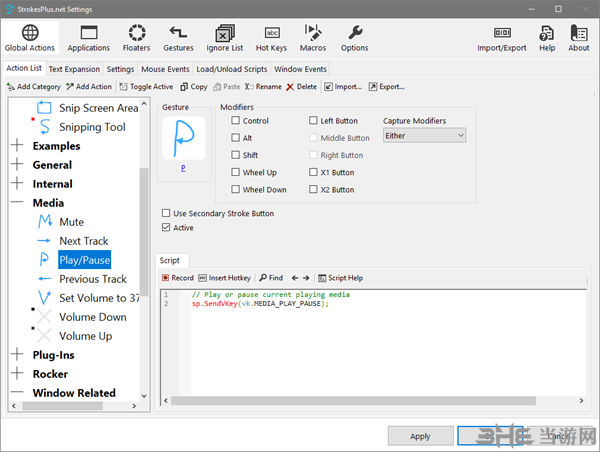Check the Wheel Down modifier
This screenshot has width=600, height=452.
(x=235, y=189)
